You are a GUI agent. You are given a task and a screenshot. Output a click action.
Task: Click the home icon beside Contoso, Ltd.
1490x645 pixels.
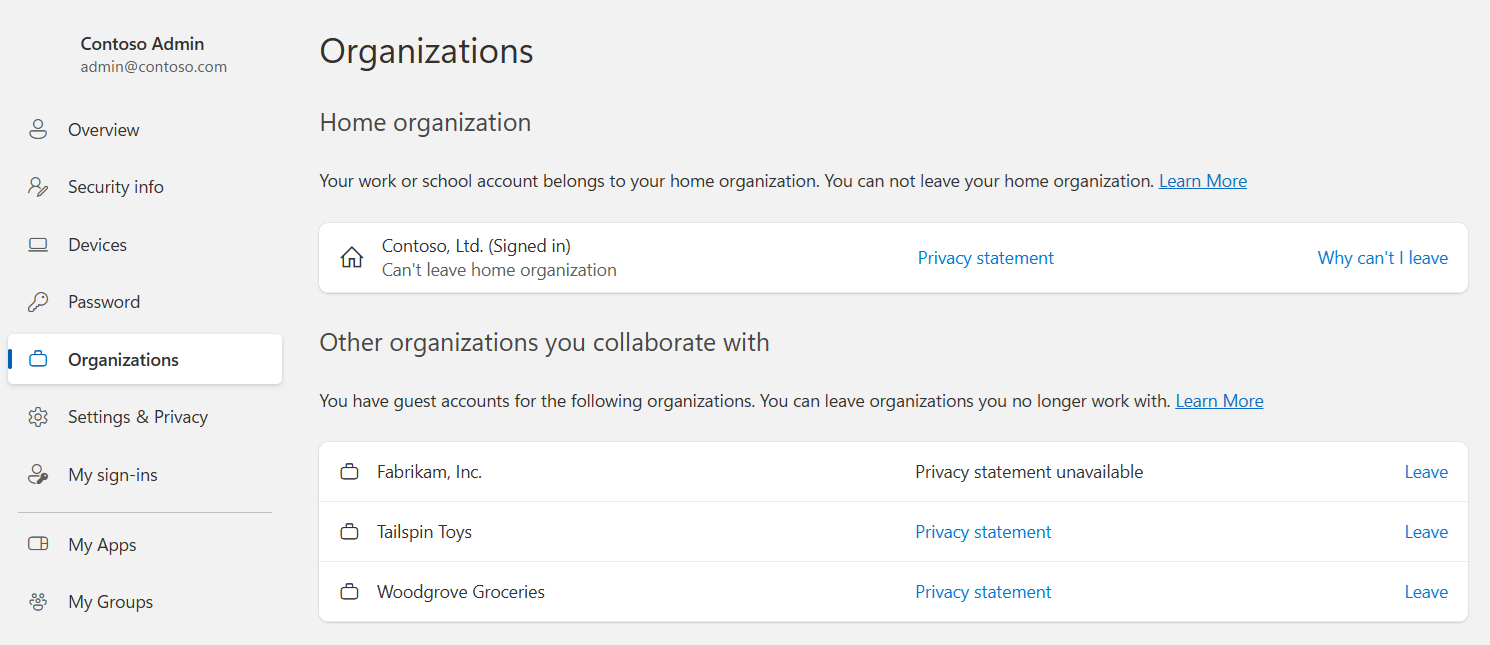[x=350, y=257]
